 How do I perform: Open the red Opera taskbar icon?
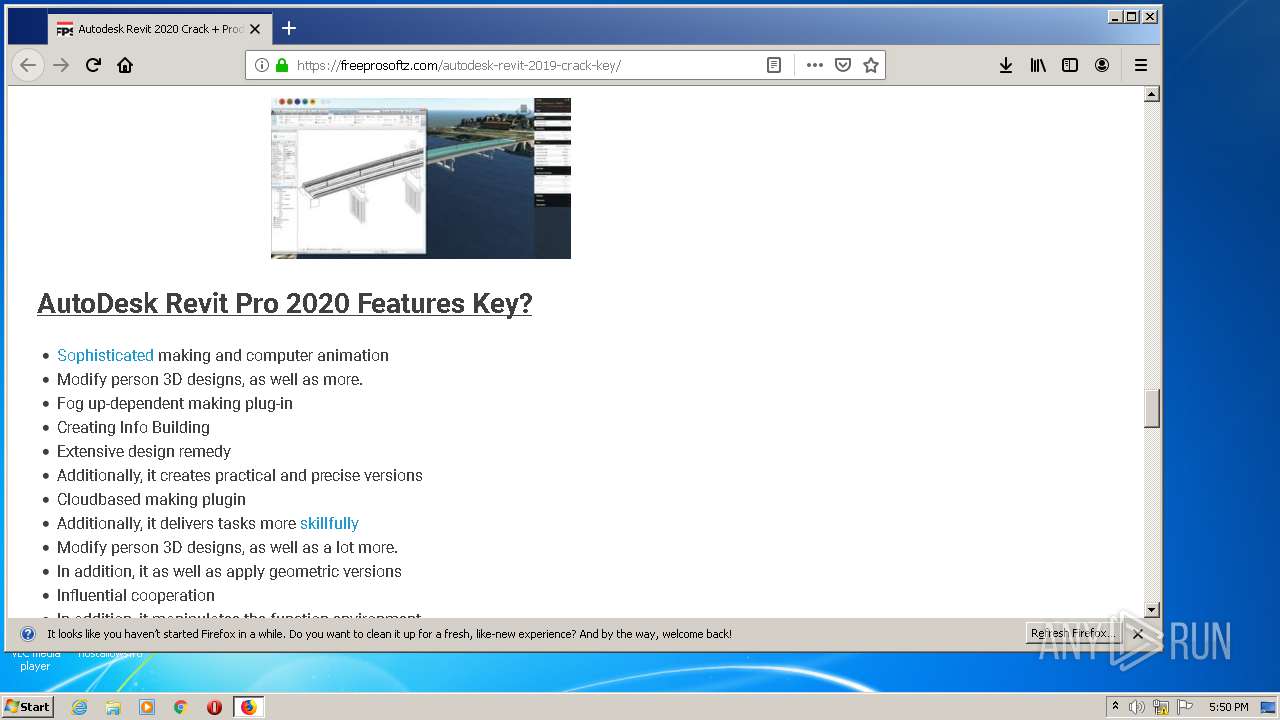(214, 707)
